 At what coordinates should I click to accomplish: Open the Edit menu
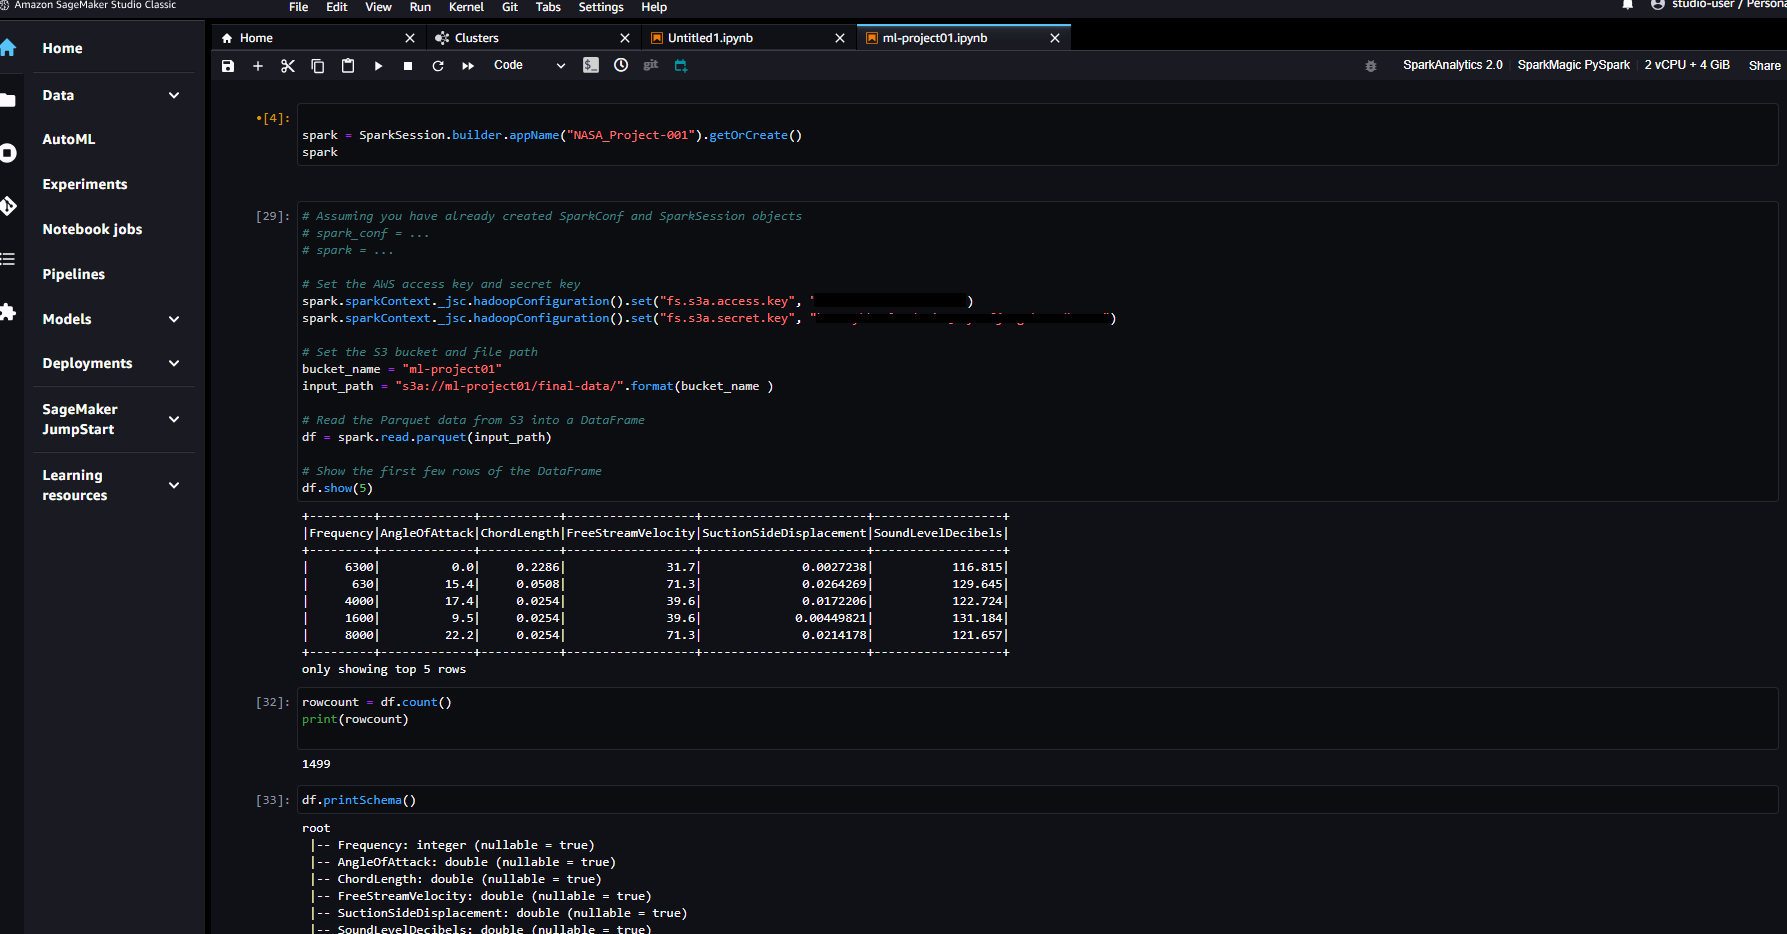(337, 7)
